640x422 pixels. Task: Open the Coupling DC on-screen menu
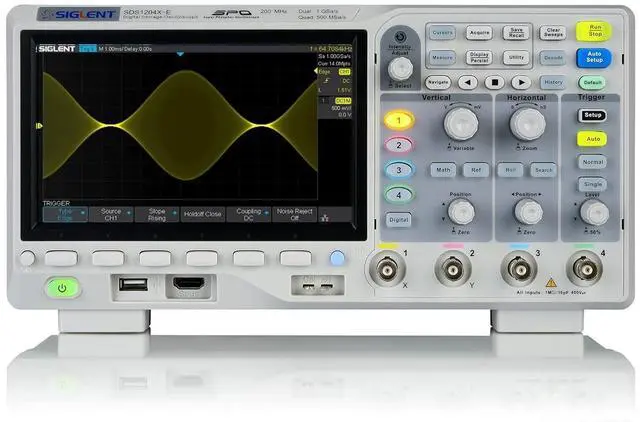tap(249, 214)
